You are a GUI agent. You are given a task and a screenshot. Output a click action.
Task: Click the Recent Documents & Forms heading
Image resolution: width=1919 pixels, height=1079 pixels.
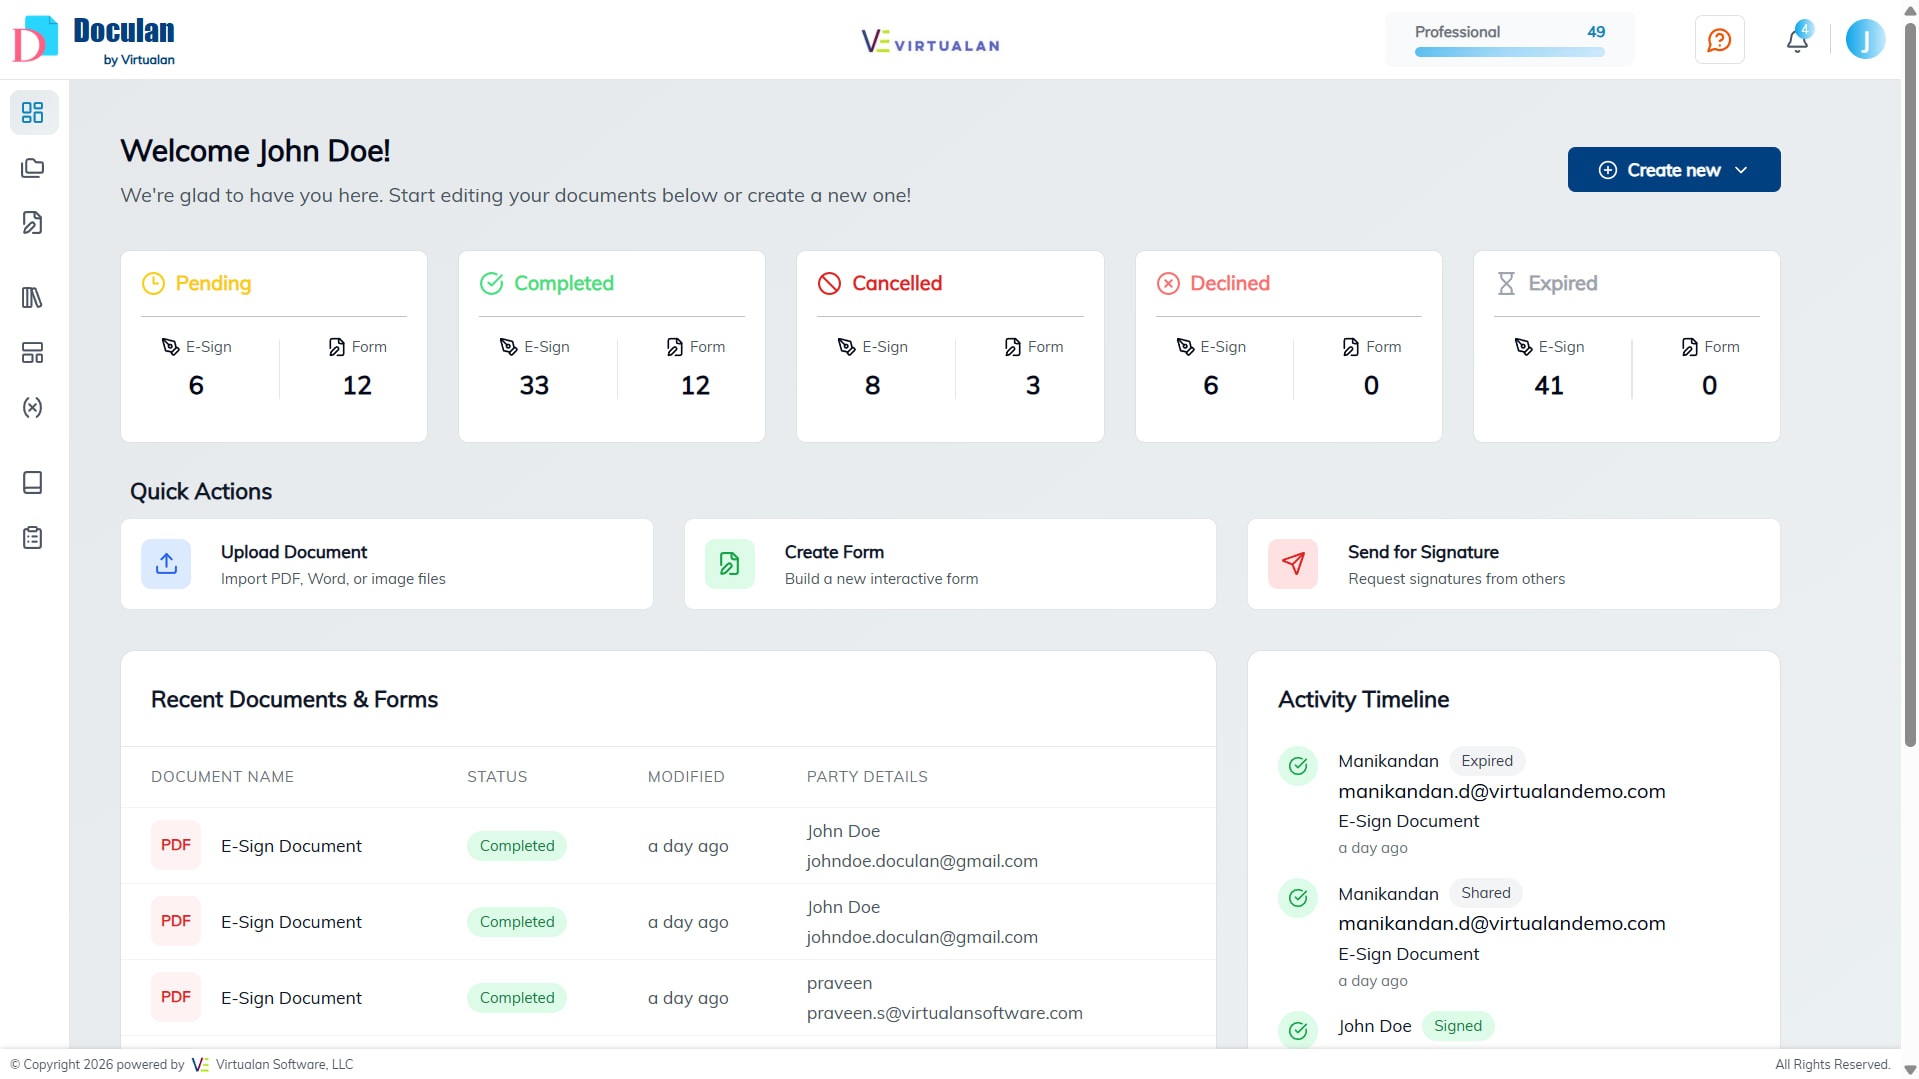coord(294,700)
